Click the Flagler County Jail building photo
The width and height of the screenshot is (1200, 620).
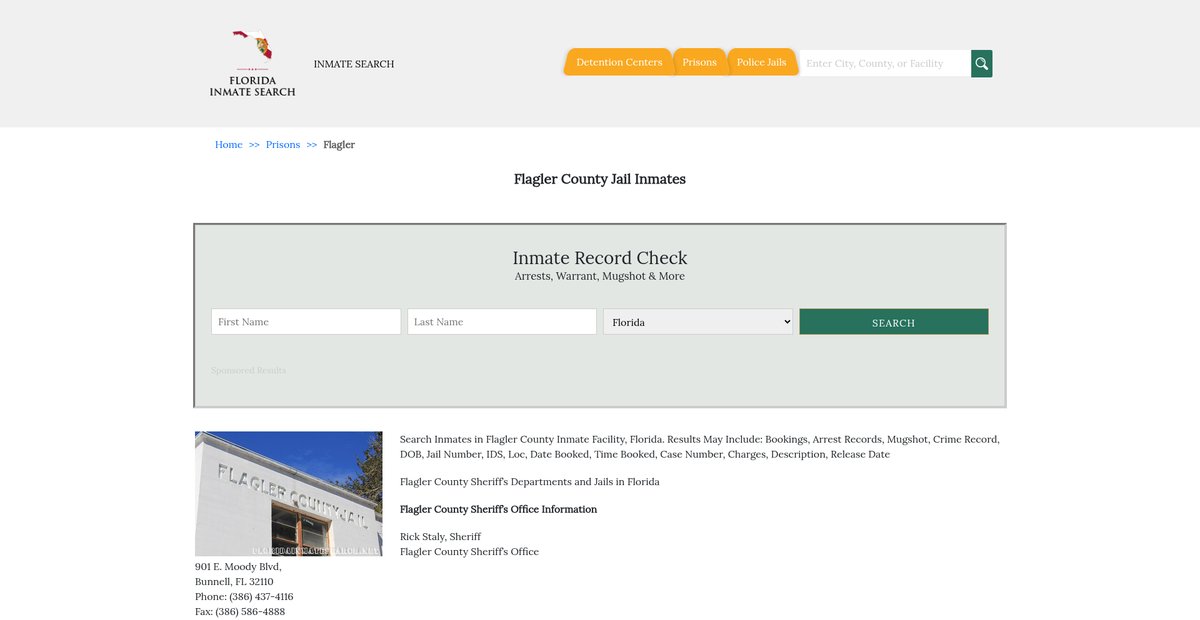click(x=289, y=494)
